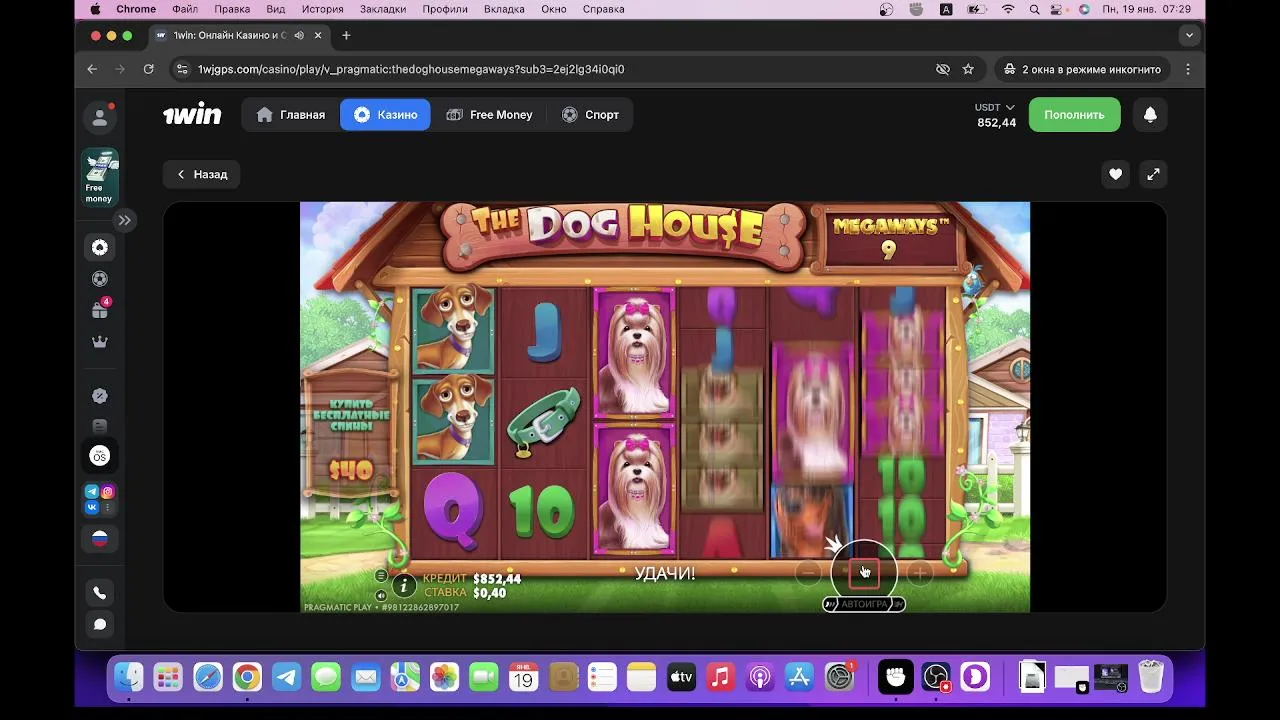This screenshot has height=720, width=1280.
Task: Open the user profile avatar in sidebar
Action: [x=100, y=118]
